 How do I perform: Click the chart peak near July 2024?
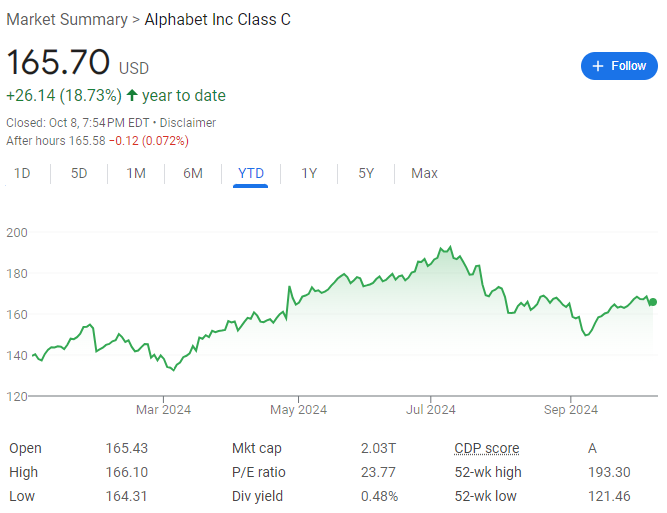click(x=450, y=247)
